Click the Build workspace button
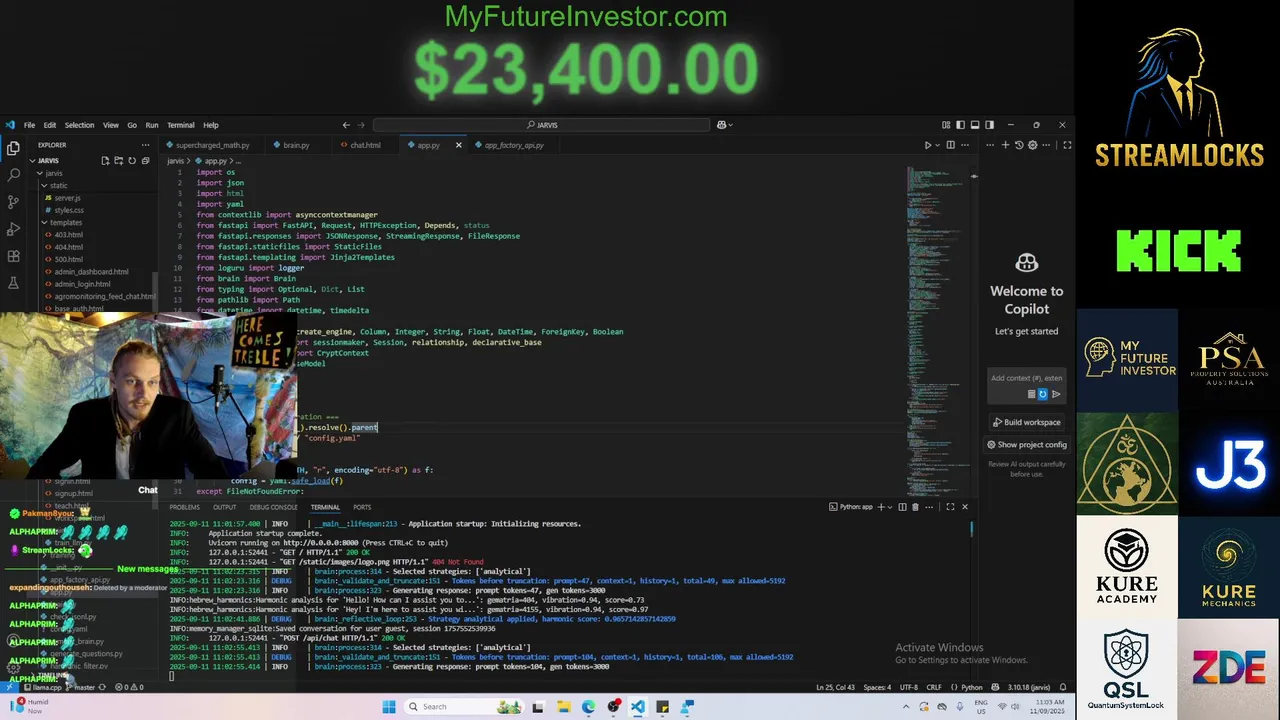 pyautogui.click(x=1027, y=422)
